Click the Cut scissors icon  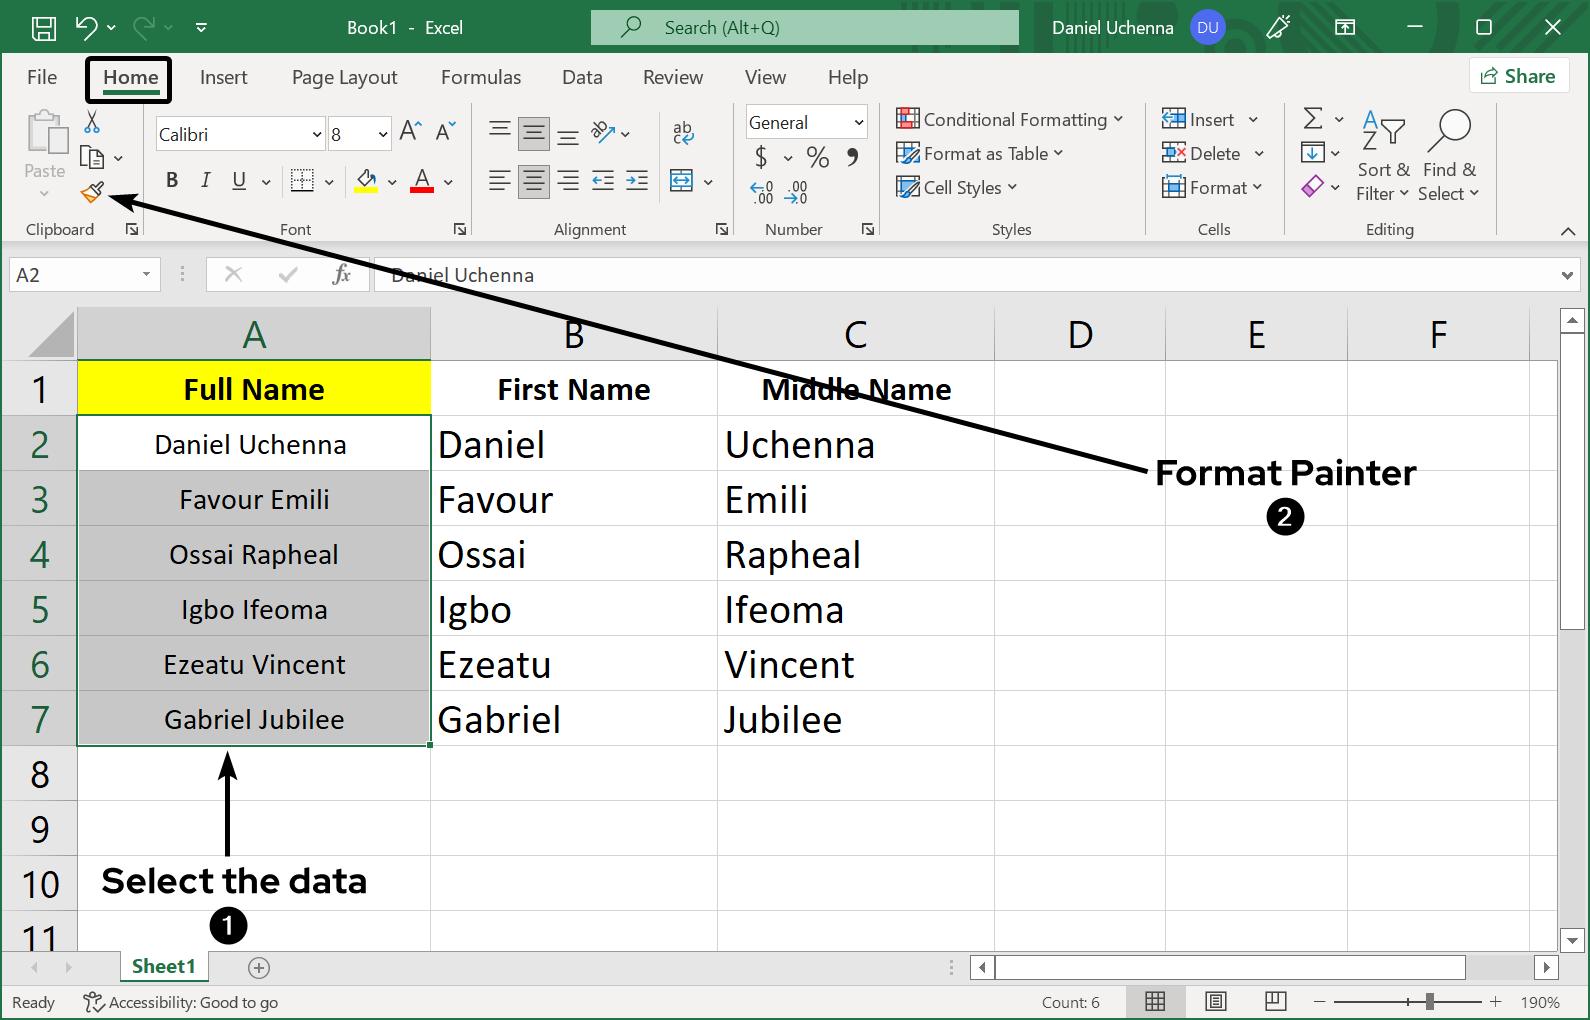point(92,122)
